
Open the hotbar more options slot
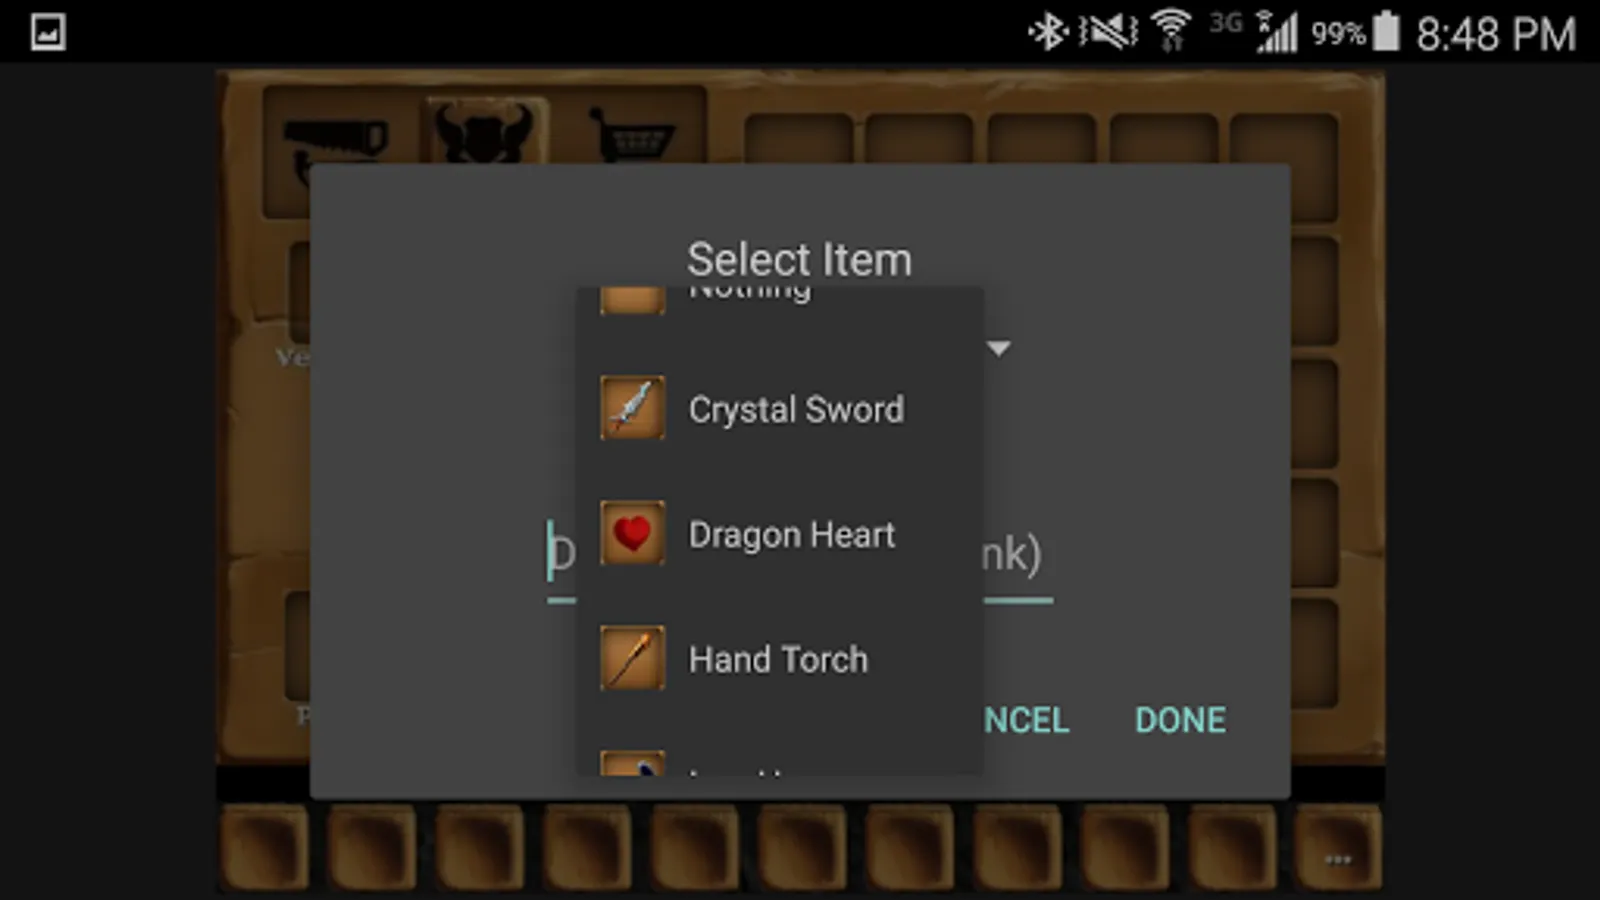[1338, 848]
